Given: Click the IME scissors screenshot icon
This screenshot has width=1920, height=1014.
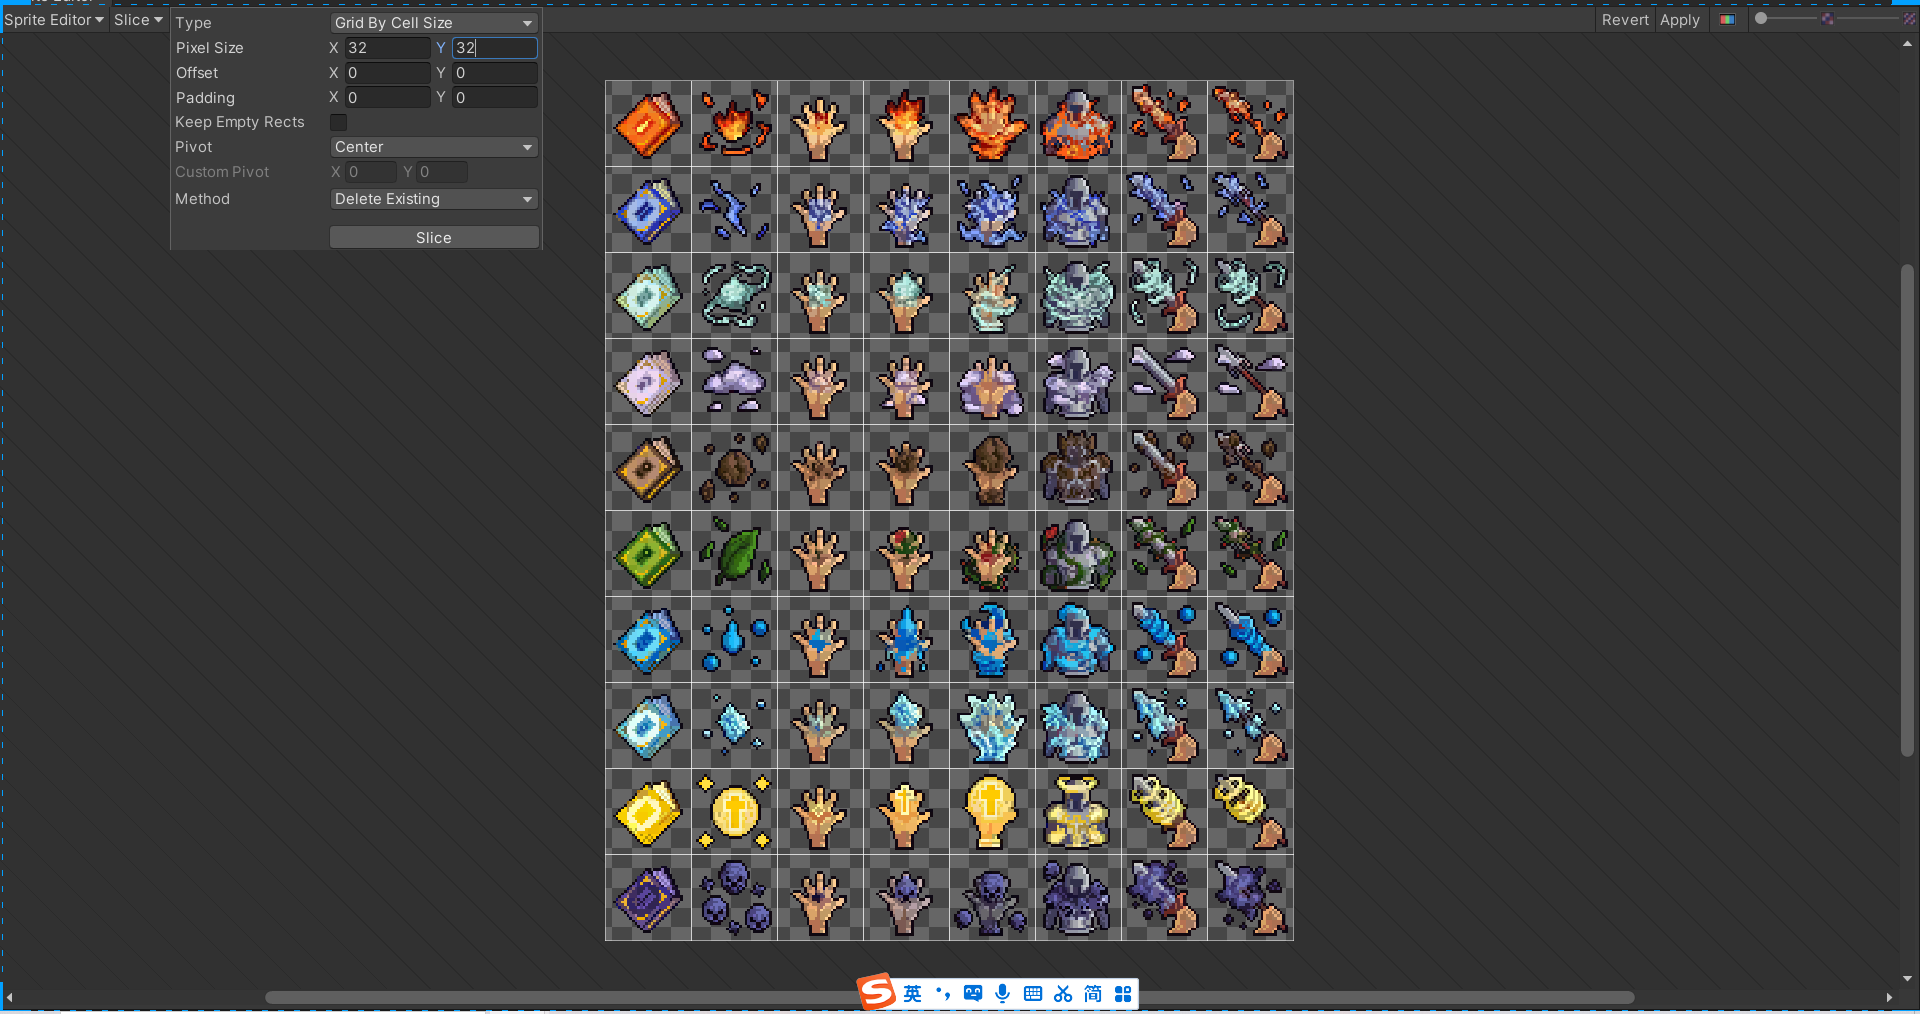Looking at the screenshot, I should point(1063,993).
